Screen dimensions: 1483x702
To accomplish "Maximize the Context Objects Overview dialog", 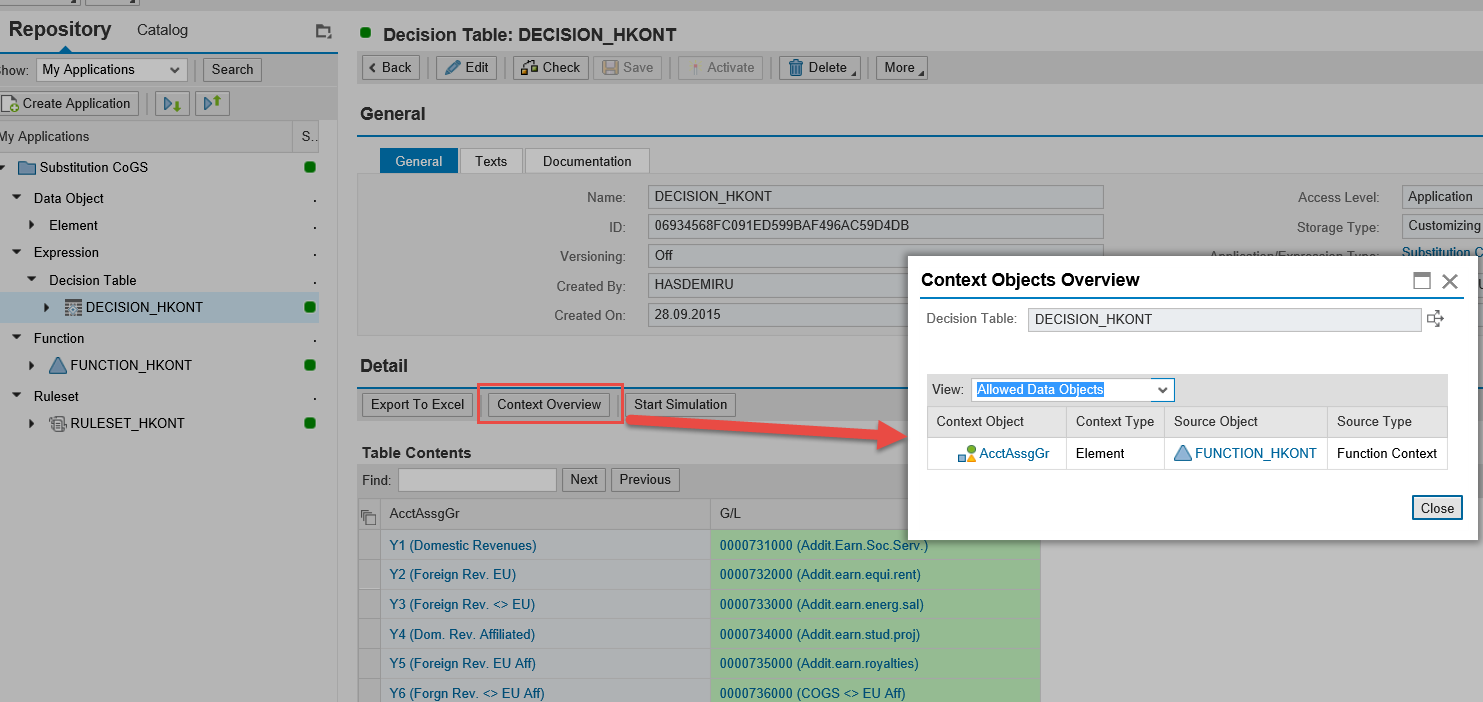I will coord(1422,281).
